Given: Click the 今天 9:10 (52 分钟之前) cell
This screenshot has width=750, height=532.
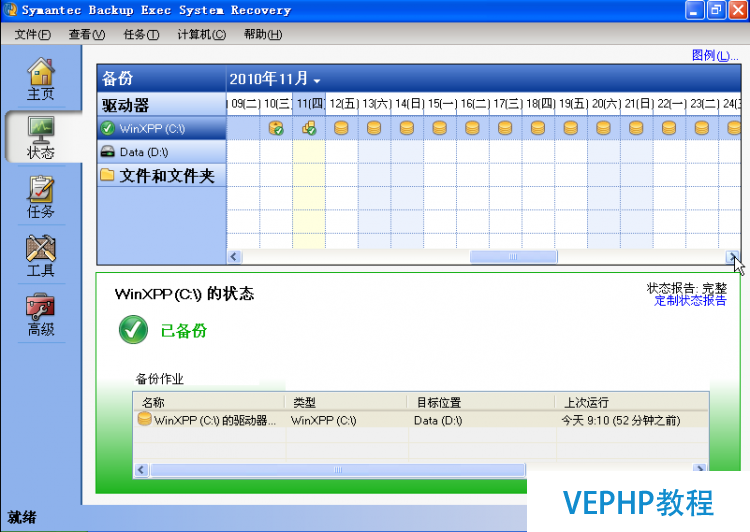Looking at the screenshot, I should pyautogui.click(x=620, y=421).
